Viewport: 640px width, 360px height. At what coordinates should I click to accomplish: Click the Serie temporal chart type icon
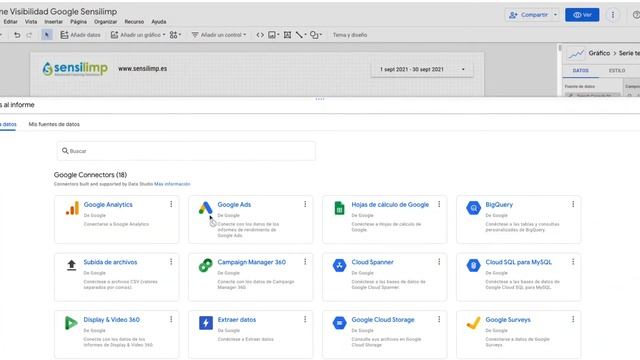tap(576, 53)
